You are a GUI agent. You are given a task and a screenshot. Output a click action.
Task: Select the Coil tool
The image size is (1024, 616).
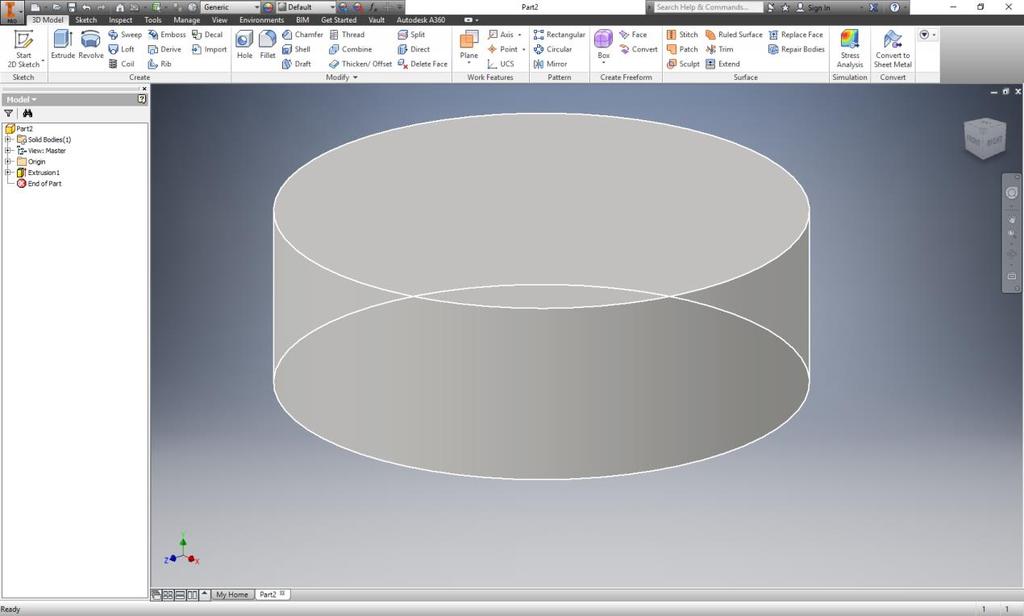121,64
